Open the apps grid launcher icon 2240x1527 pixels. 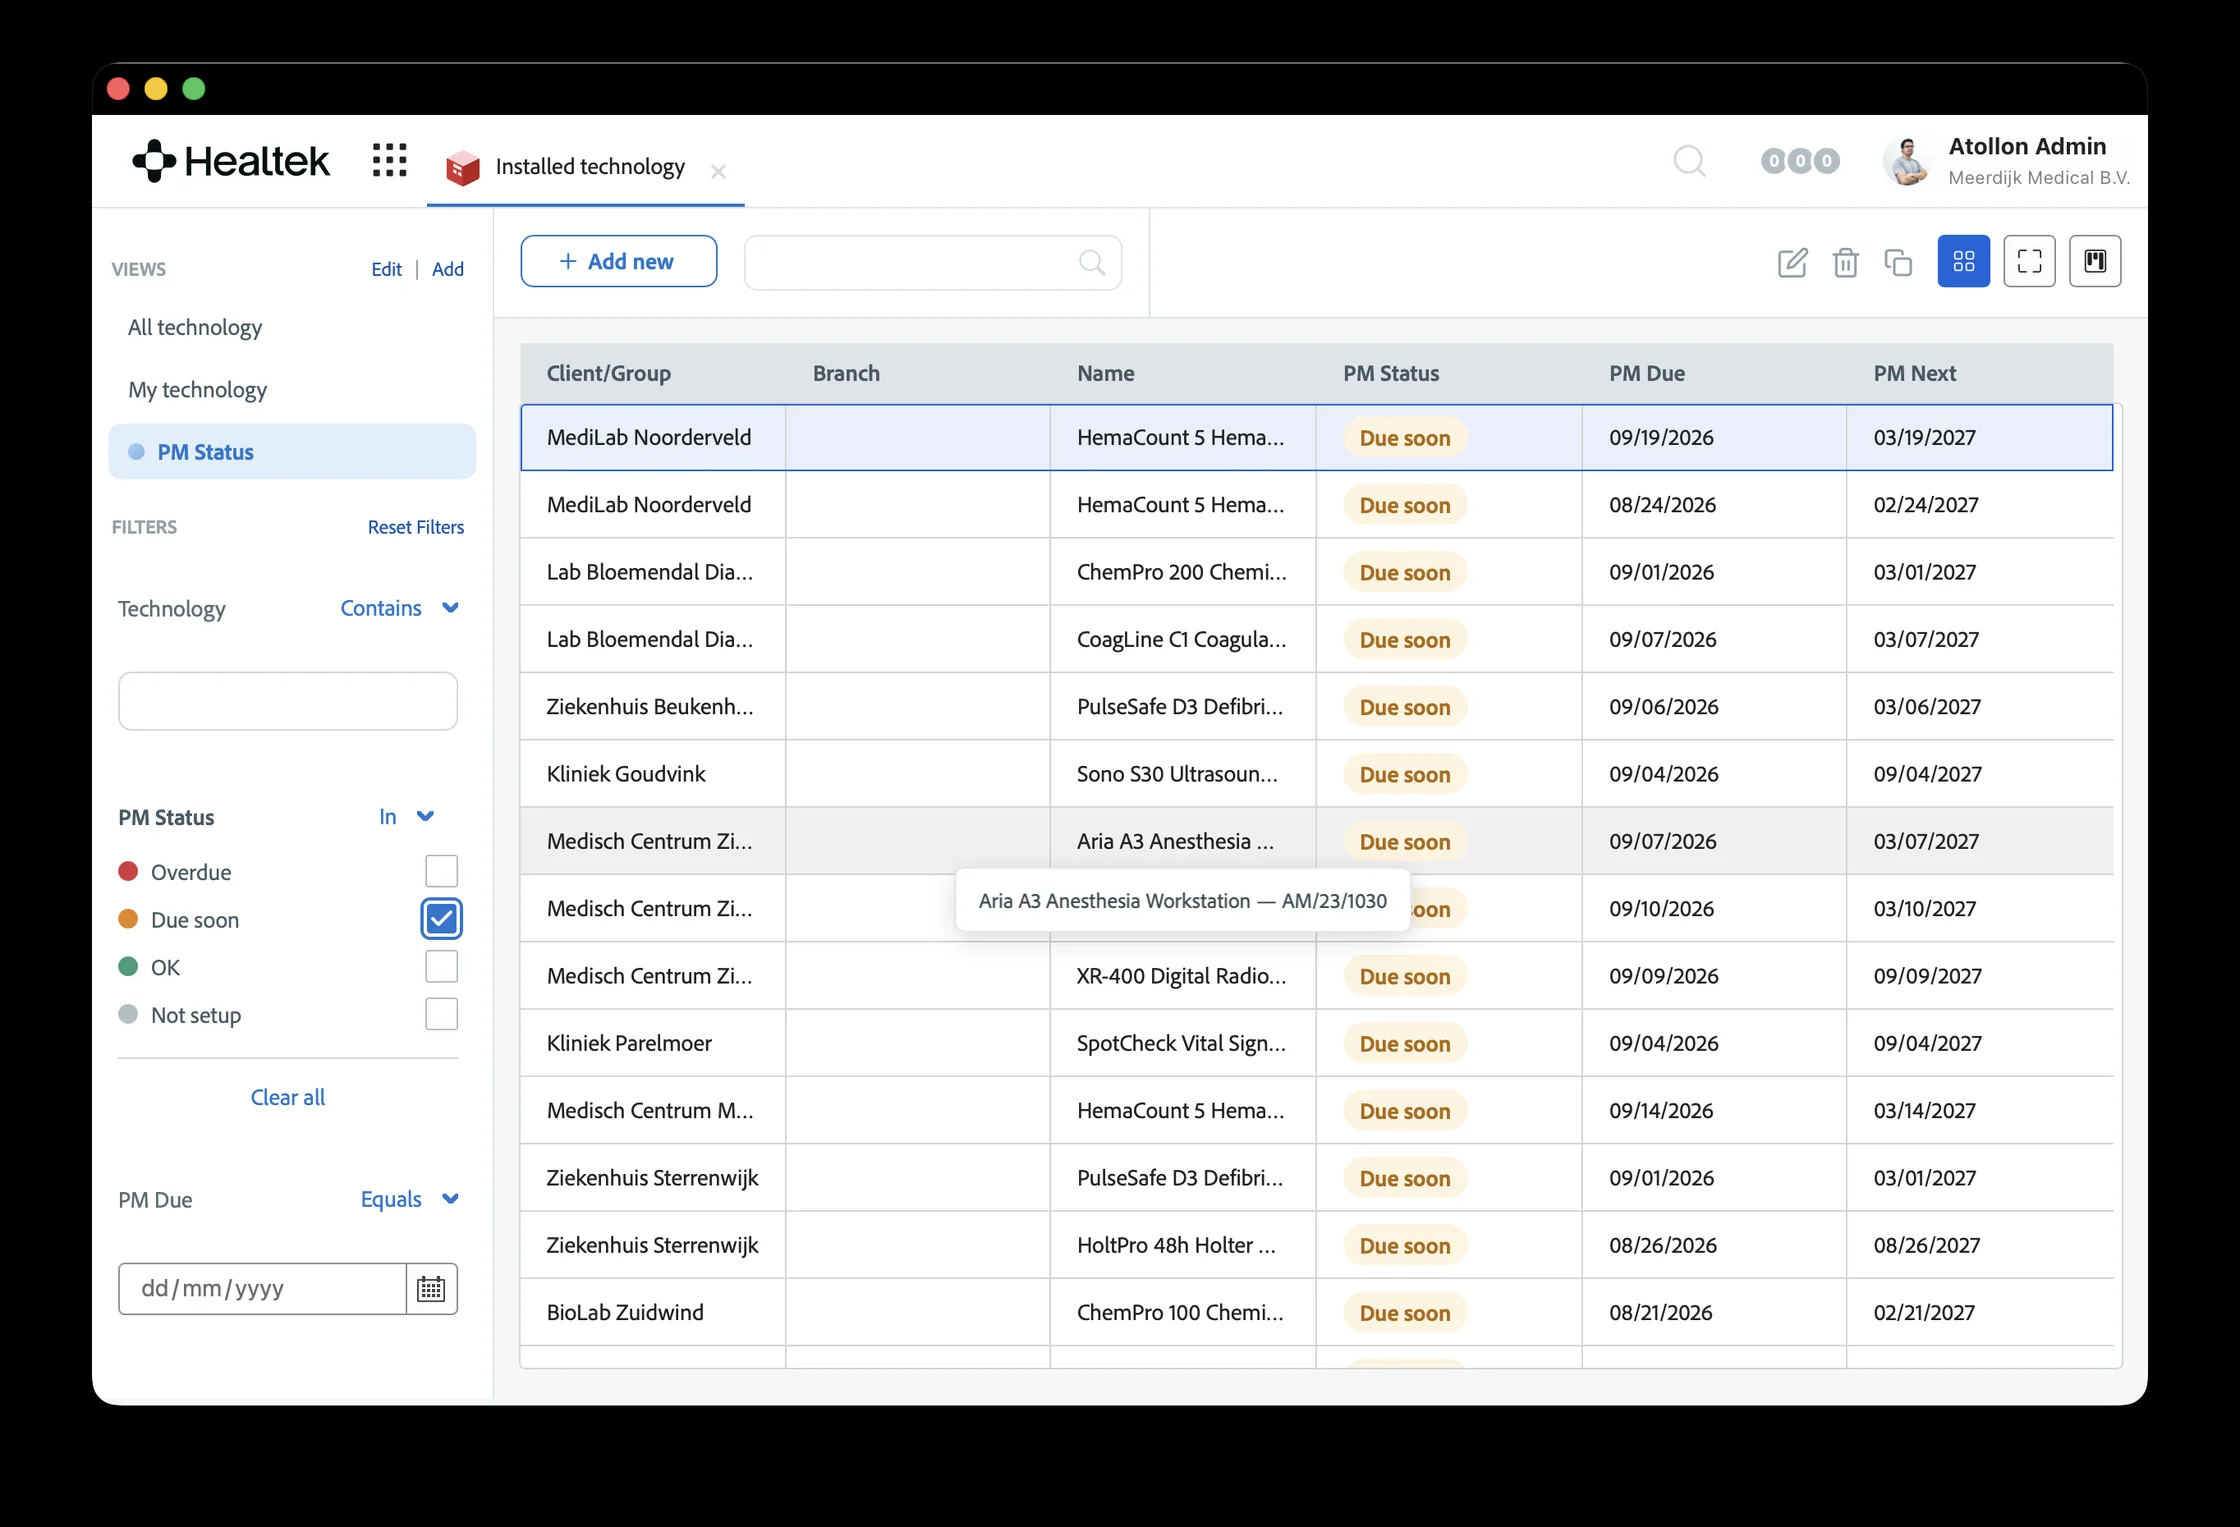pos(389,161)
